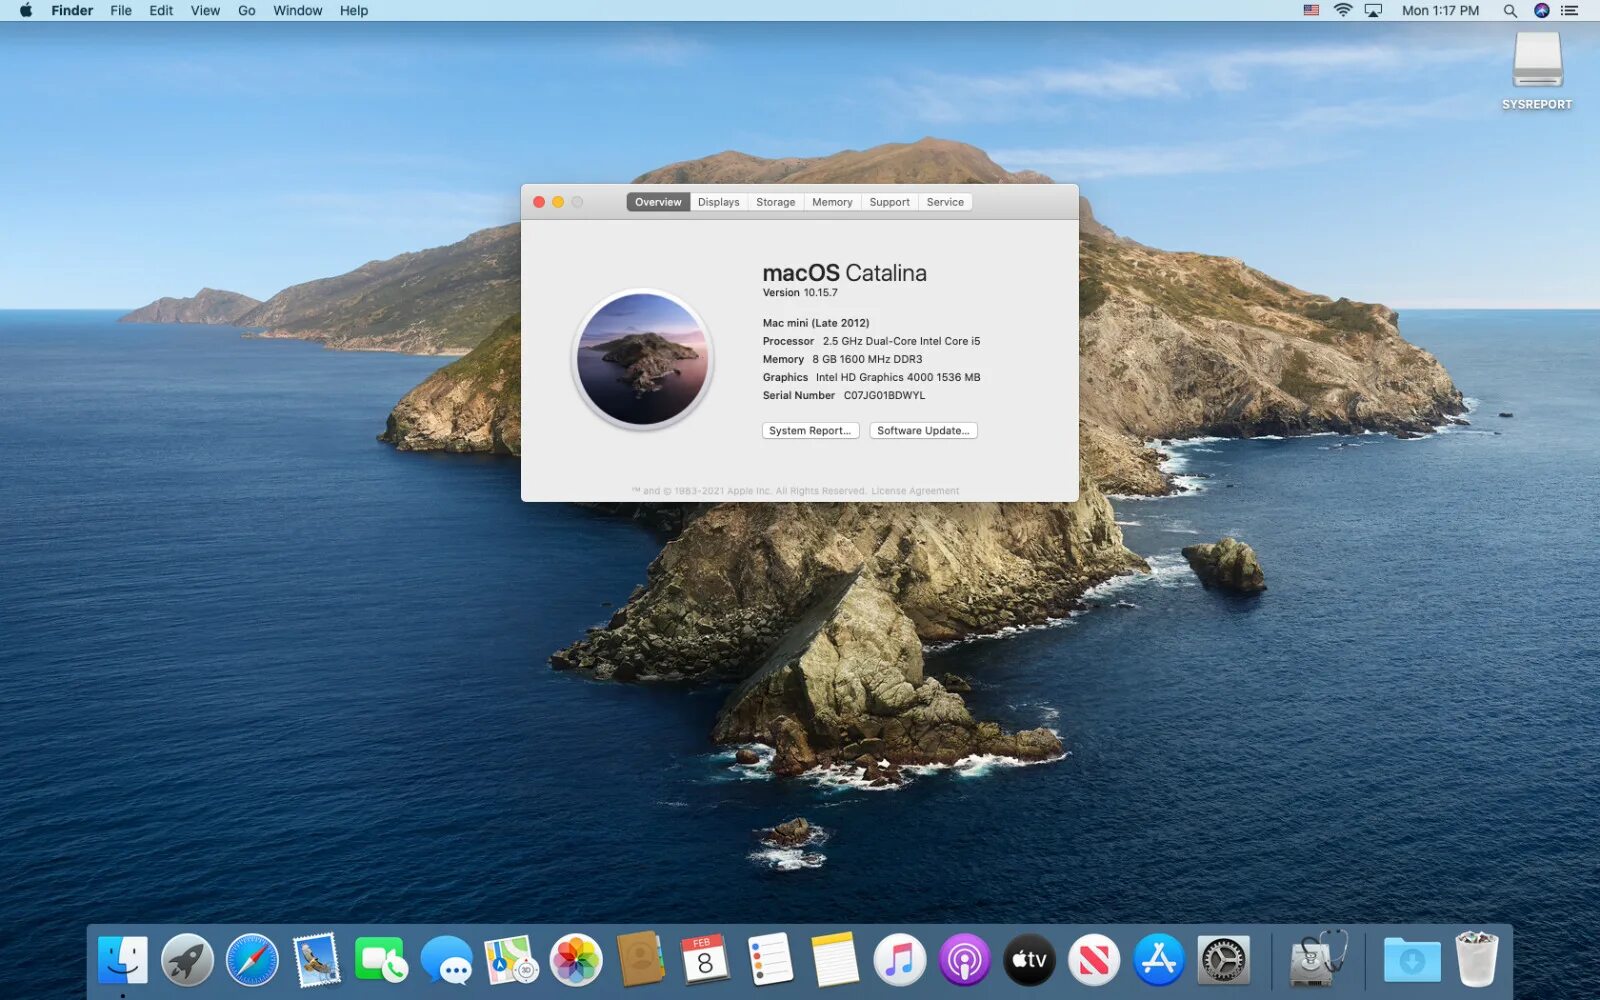The image size is (1600, 1000).
Task: Launch Launchpad rocket icon in Dock
Action: pyautogui.click(x=187, y=960)
